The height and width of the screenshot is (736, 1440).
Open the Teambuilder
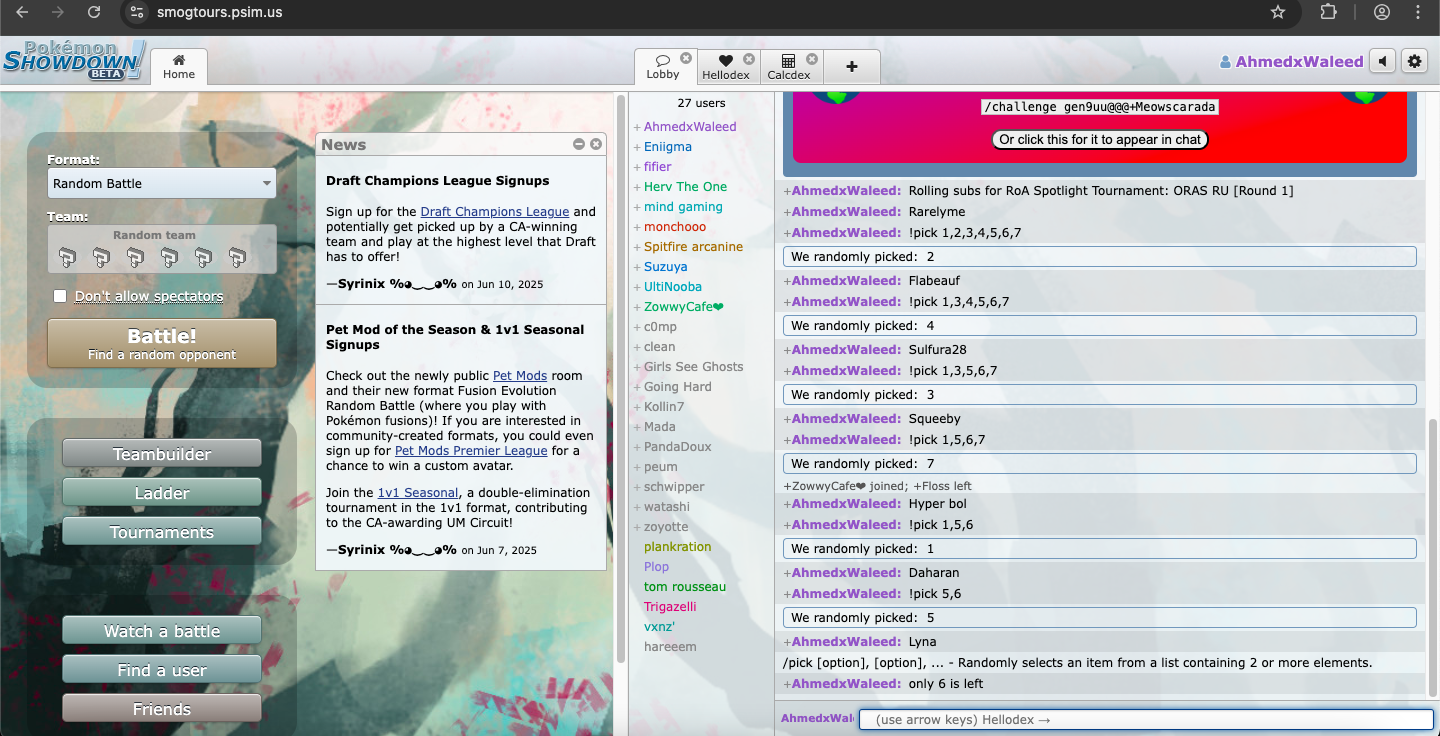[162, 453]
